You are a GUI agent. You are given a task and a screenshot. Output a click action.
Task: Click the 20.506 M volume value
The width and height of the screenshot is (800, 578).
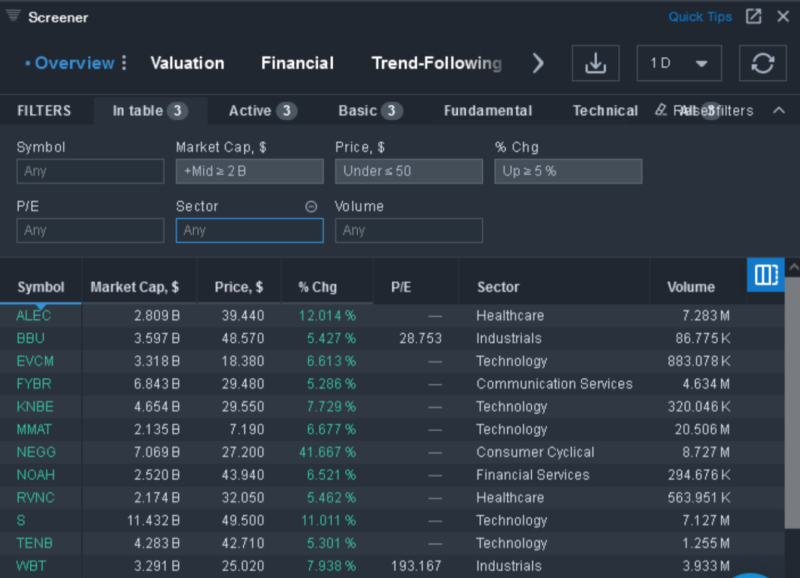coord(702,430)
